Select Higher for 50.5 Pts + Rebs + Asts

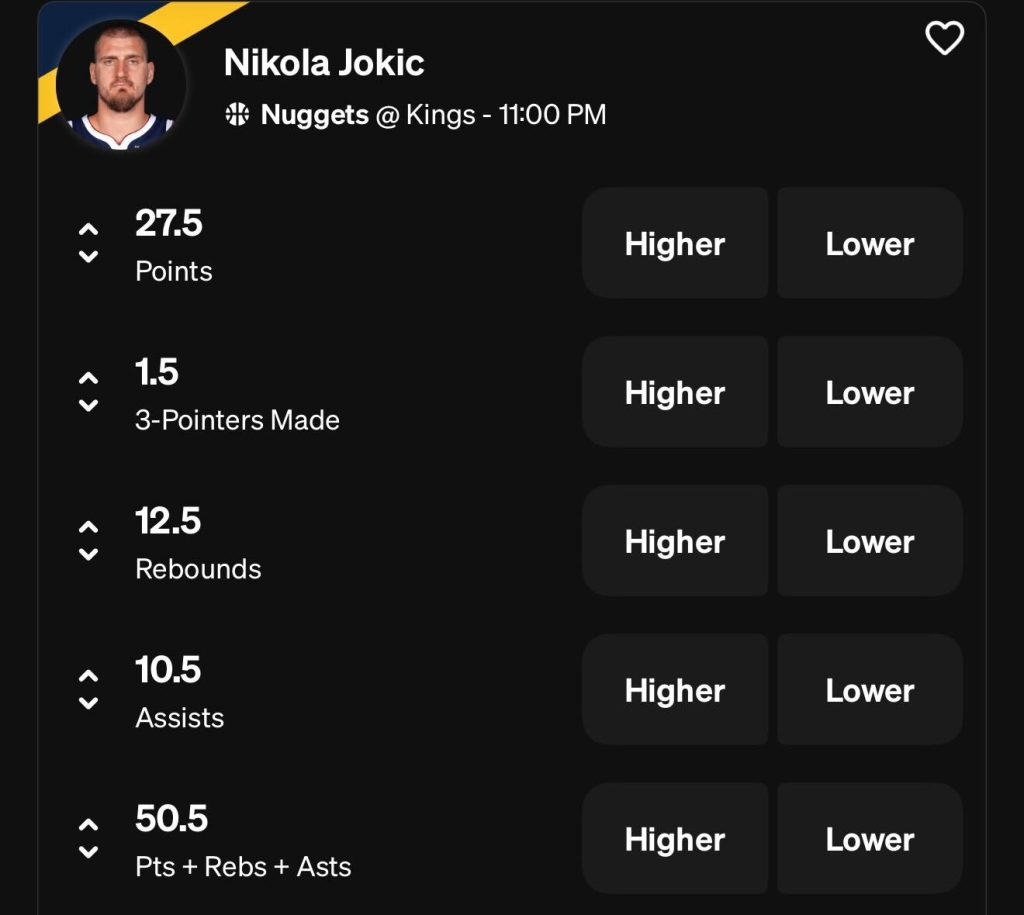(x=675, y=839)
